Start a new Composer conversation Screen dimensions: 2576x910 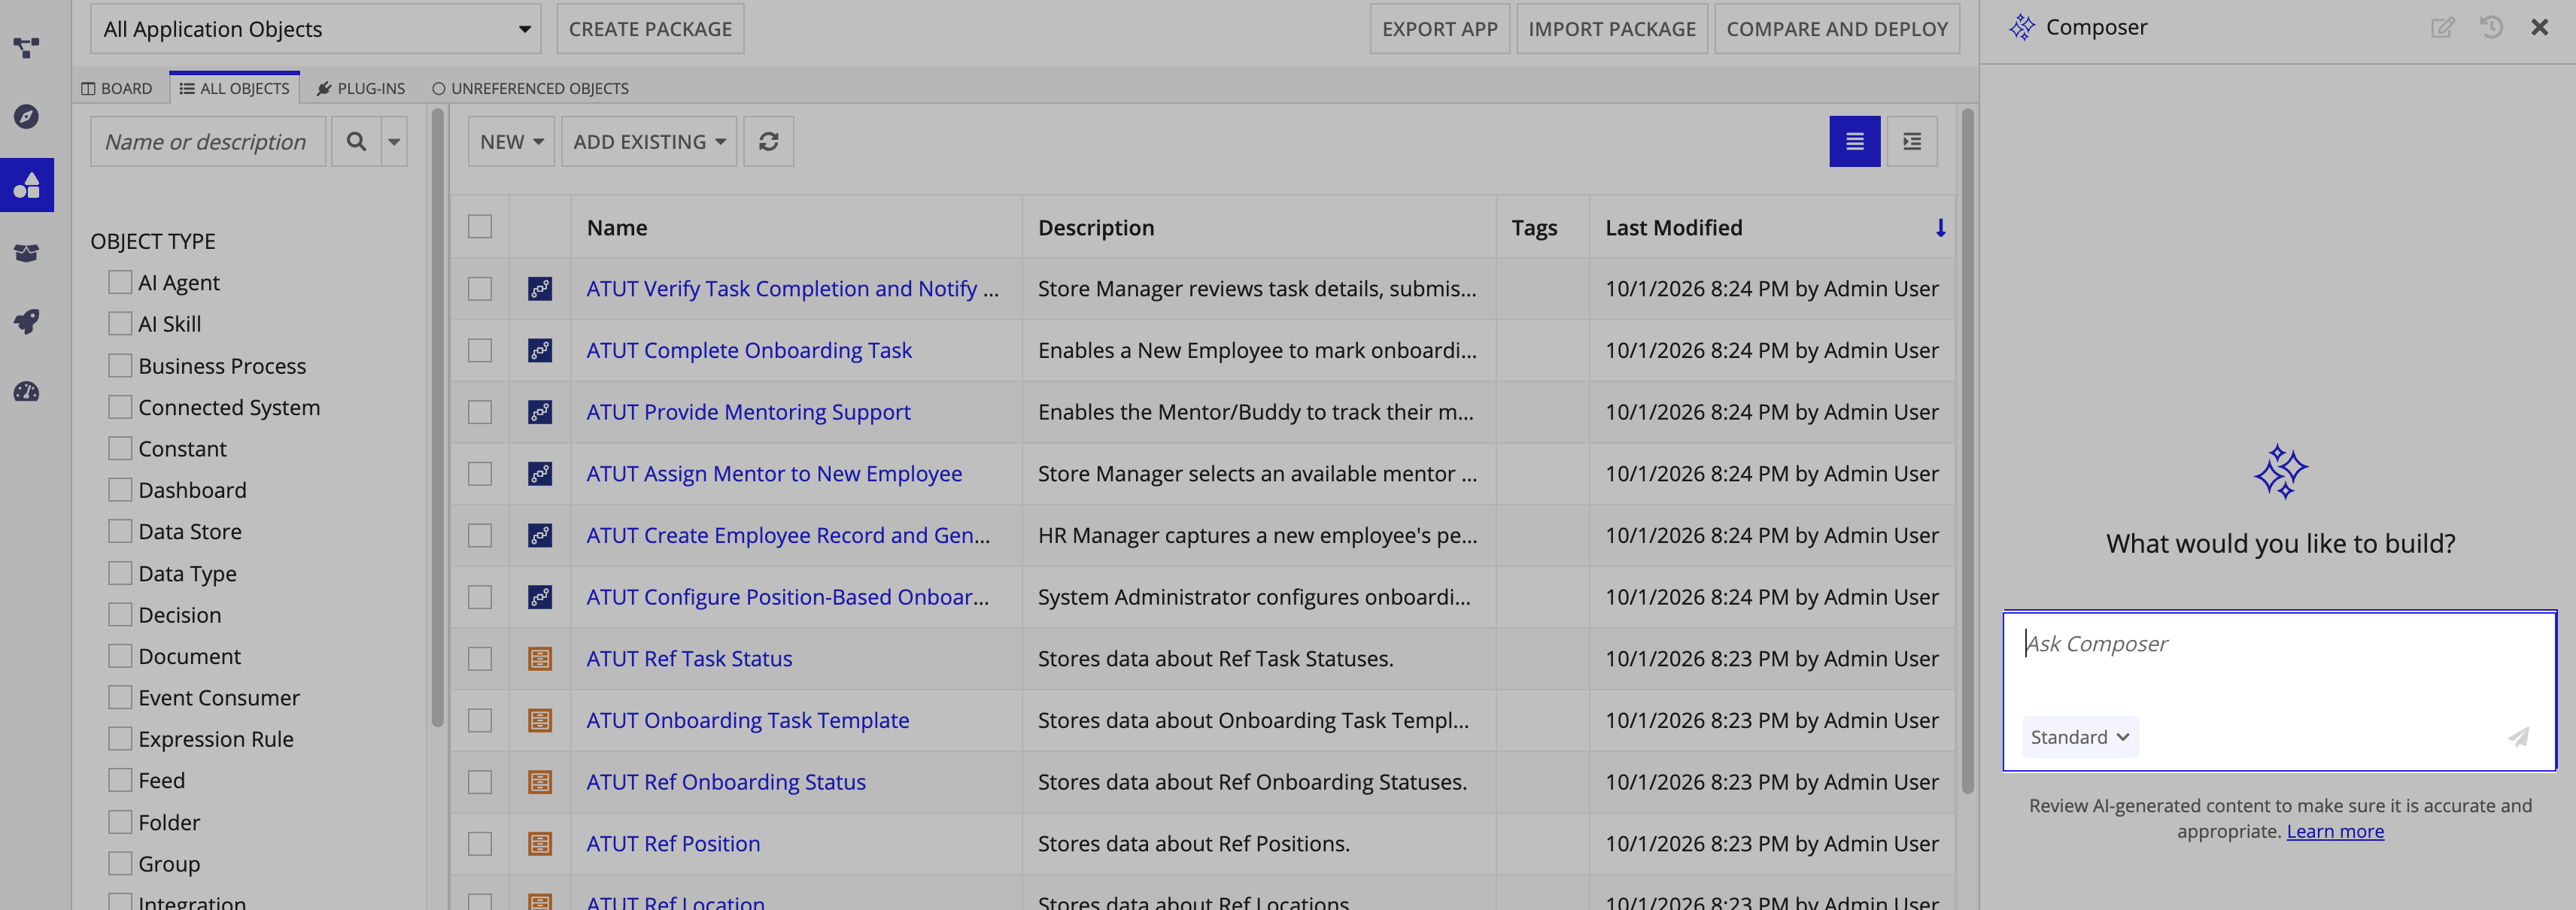[2442, 28]
